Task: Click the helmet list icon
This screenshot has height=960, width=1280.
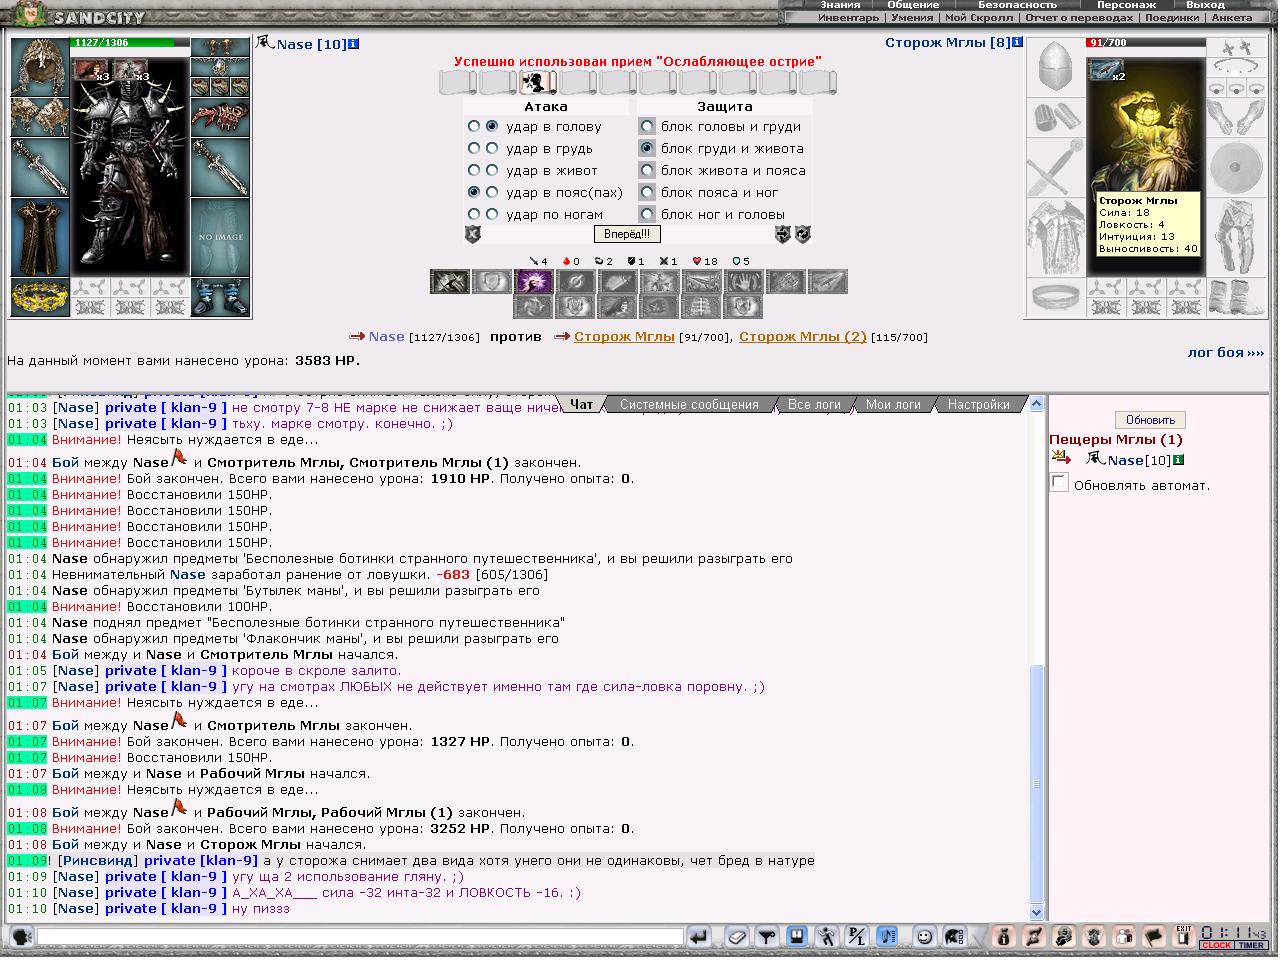Action: [x=956, y=937]
